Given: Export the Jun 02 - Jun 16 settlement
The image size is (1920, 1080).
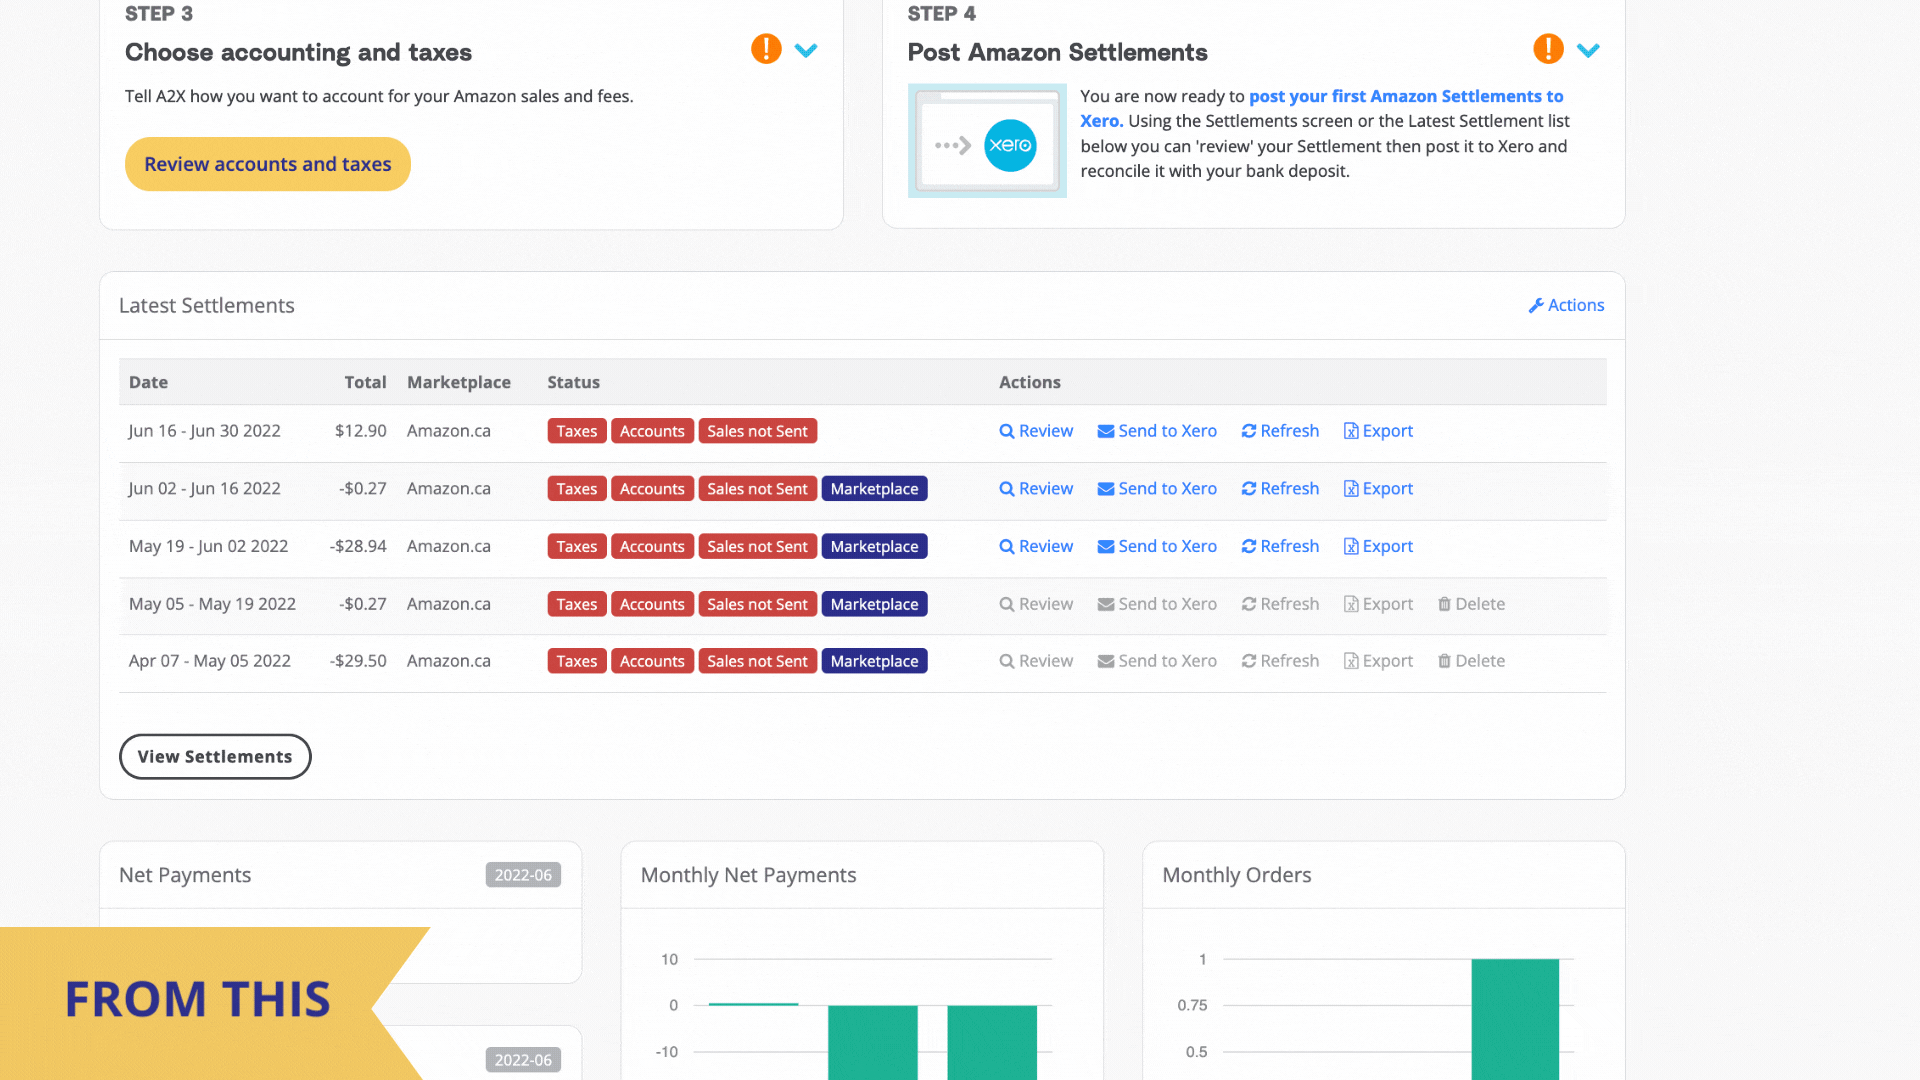Looking at the screenshot, I should click(x=1378, y=489).
